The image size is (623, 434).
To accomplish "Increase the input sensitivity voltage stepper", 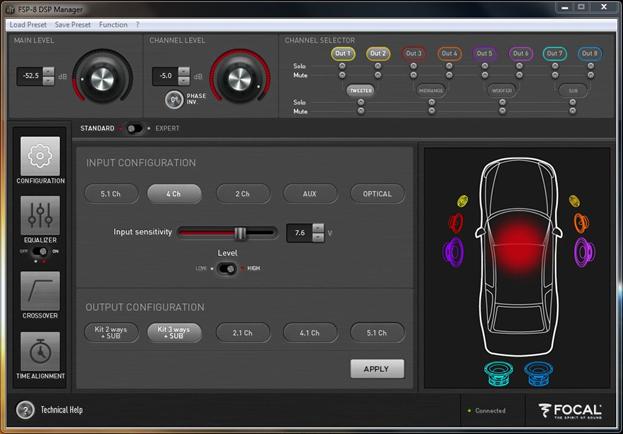I will (318, 227).
